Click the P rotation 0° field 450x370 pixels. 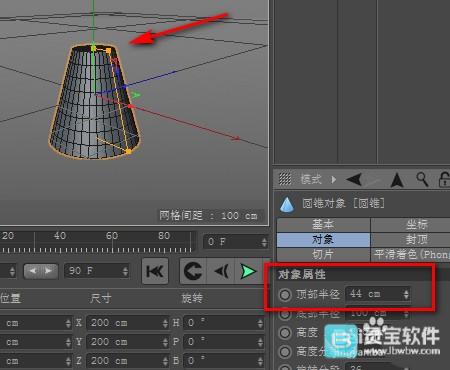click(224, 342)
